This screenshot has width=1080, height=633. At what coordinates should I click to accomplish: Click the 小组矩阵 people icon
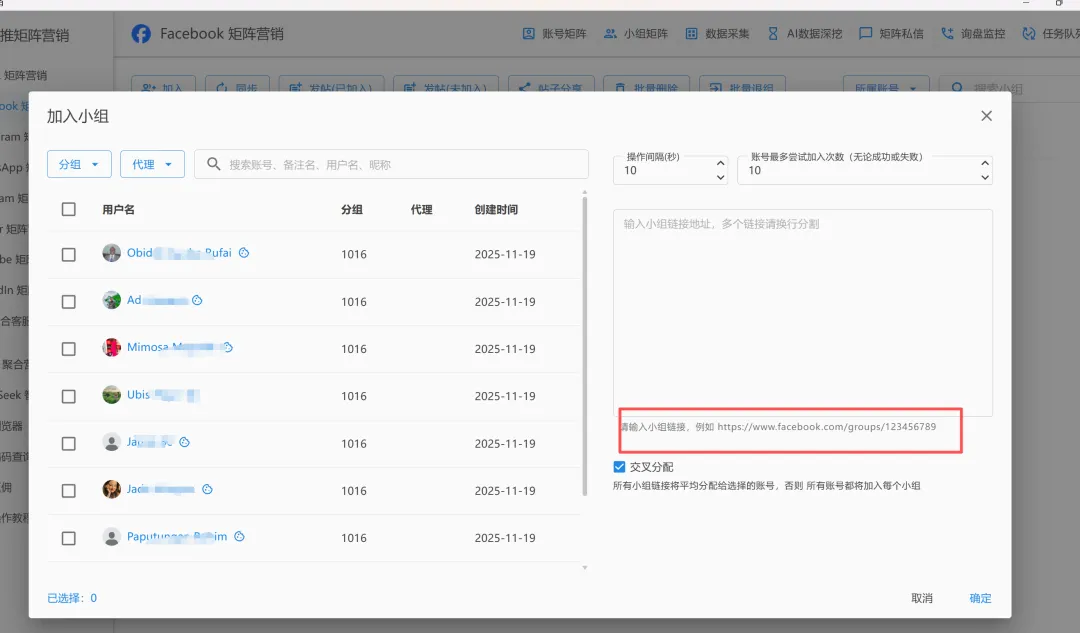click(608, 33)
